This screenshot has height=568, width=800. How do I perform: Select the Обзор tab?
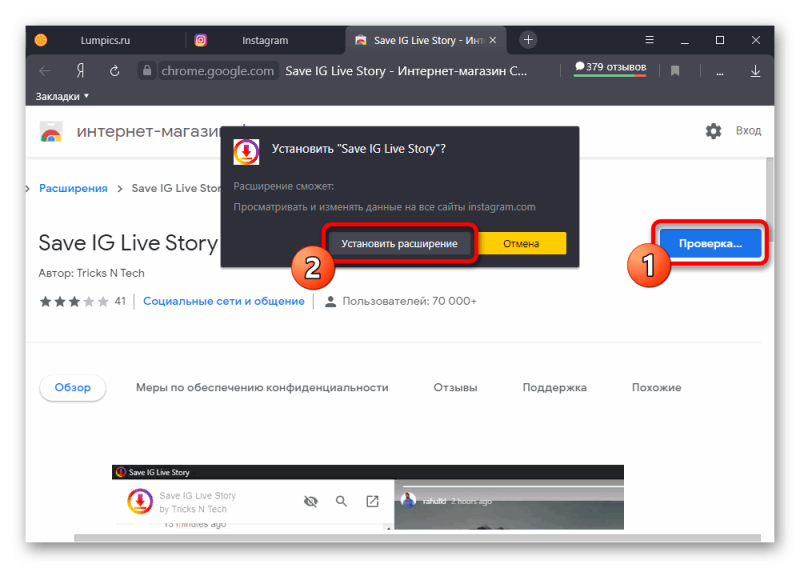pyautogui.click(x=72, y=388)
